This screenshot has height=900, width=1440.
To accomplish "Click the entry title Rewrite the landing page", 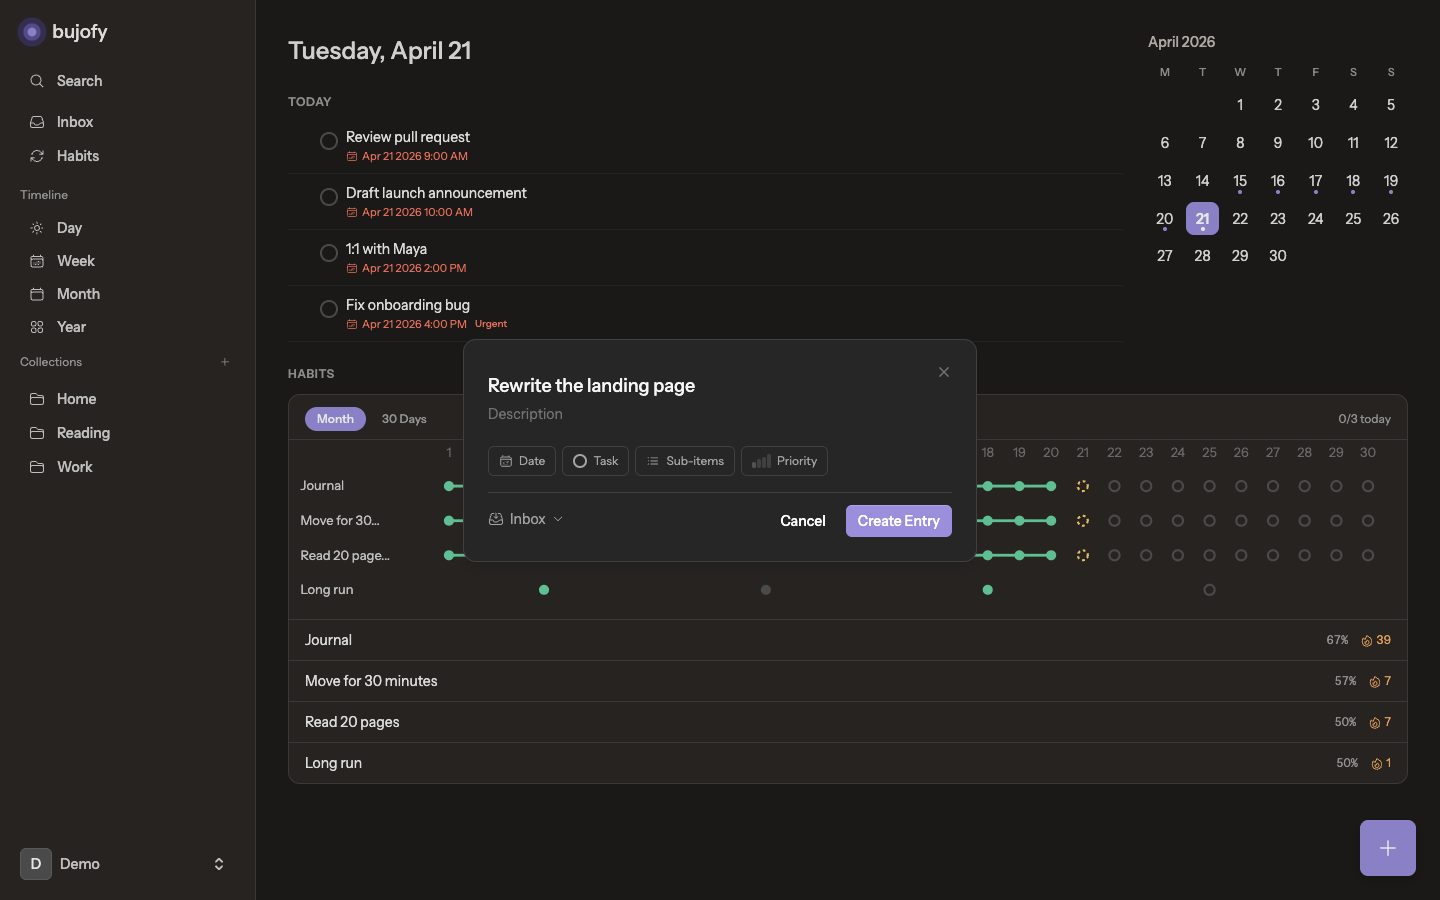I will [x=591, y=386].
